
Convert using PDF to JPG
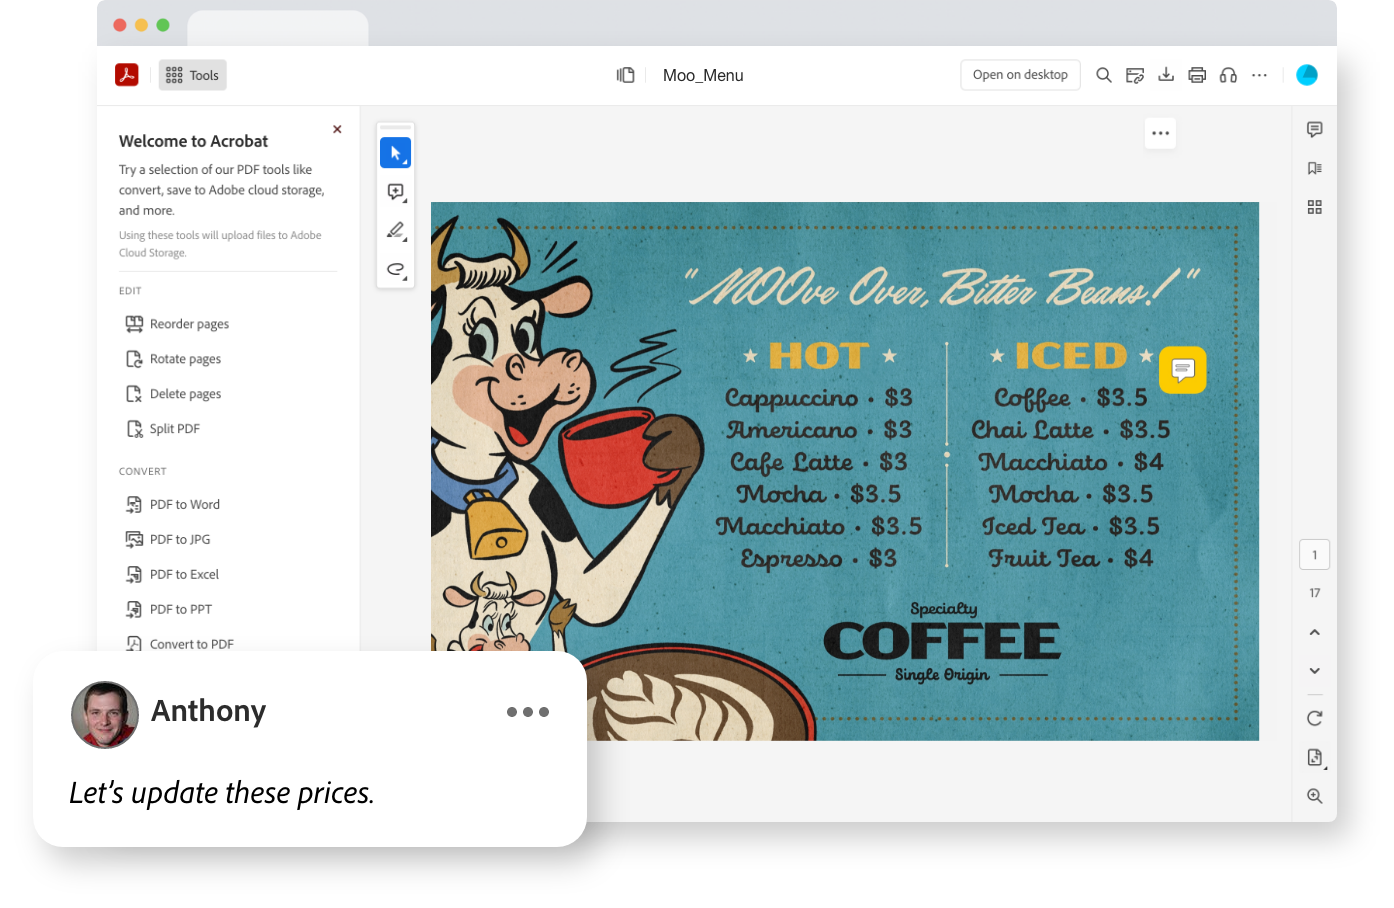168,540
